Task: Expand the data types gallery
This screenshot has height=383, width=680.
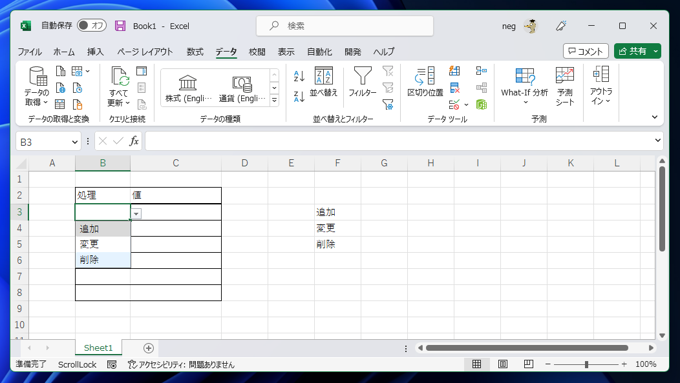Action: point(274,100)
